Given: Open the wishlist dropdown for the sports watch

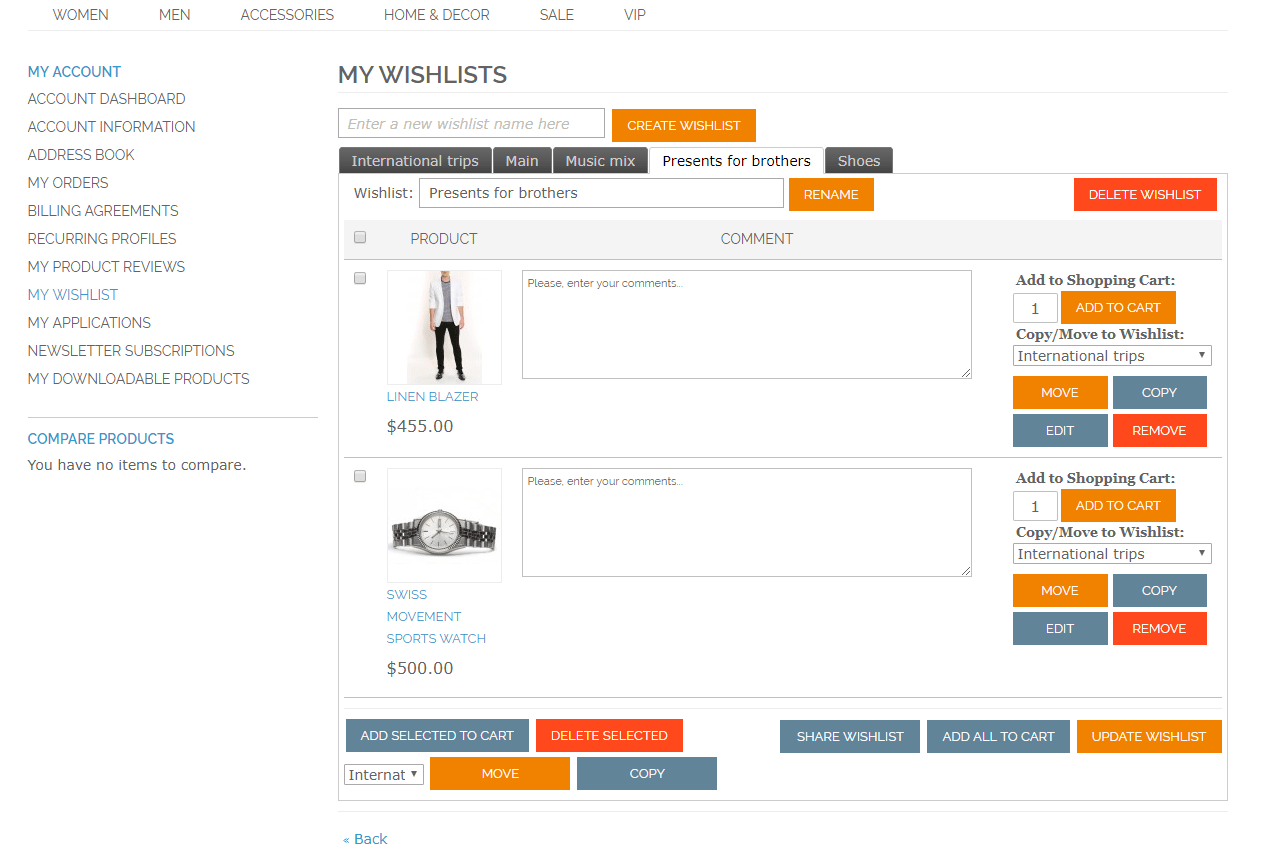Looking at the screenshot, I should [x=1111, y=553].
